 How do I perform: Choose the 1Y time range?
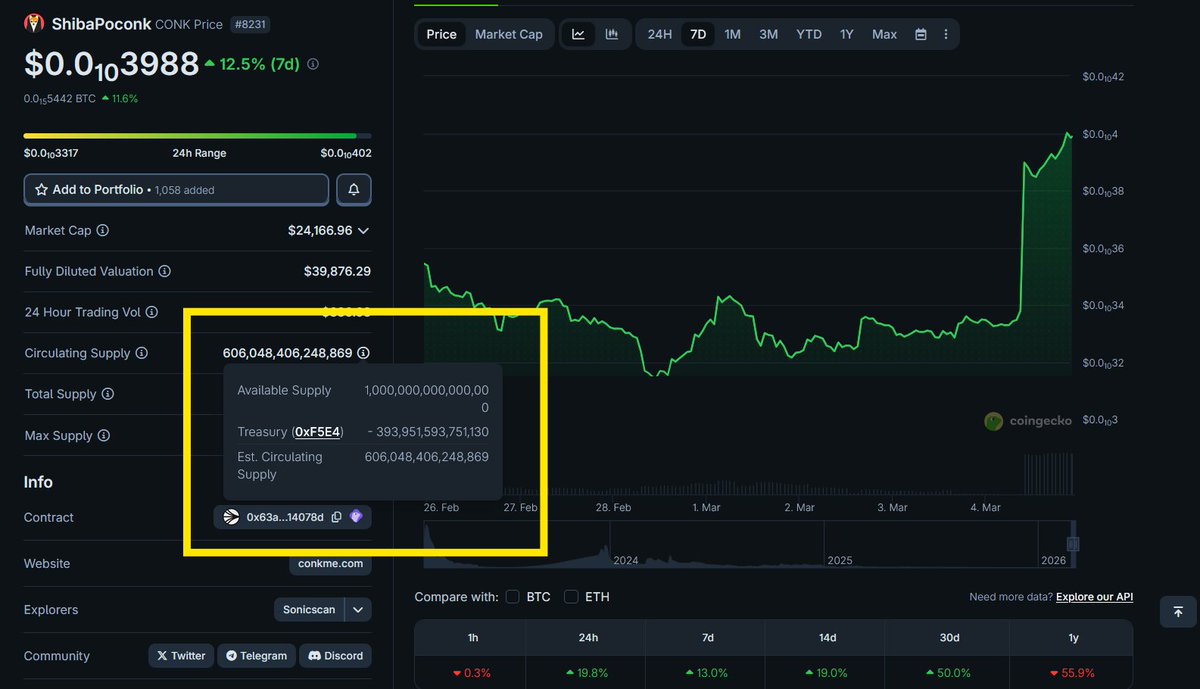coord(847,34)
